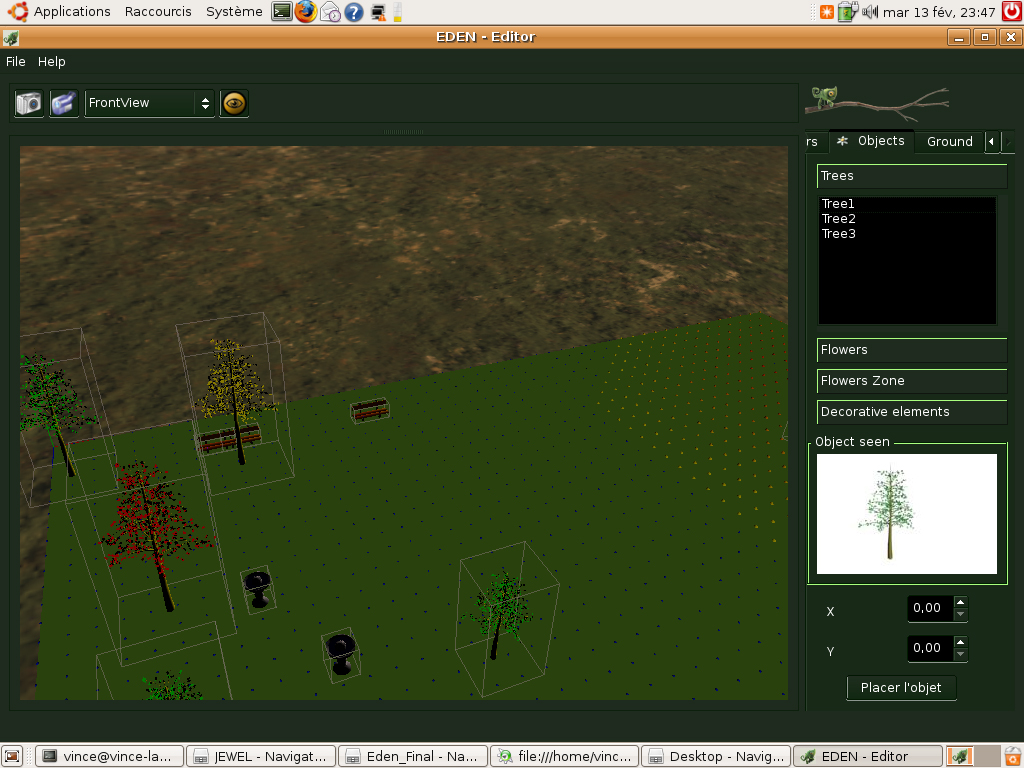Click the Object seen tree preview
Image resolution: width=1024 pixels, height=768 pixels.
tap(906, 514)
